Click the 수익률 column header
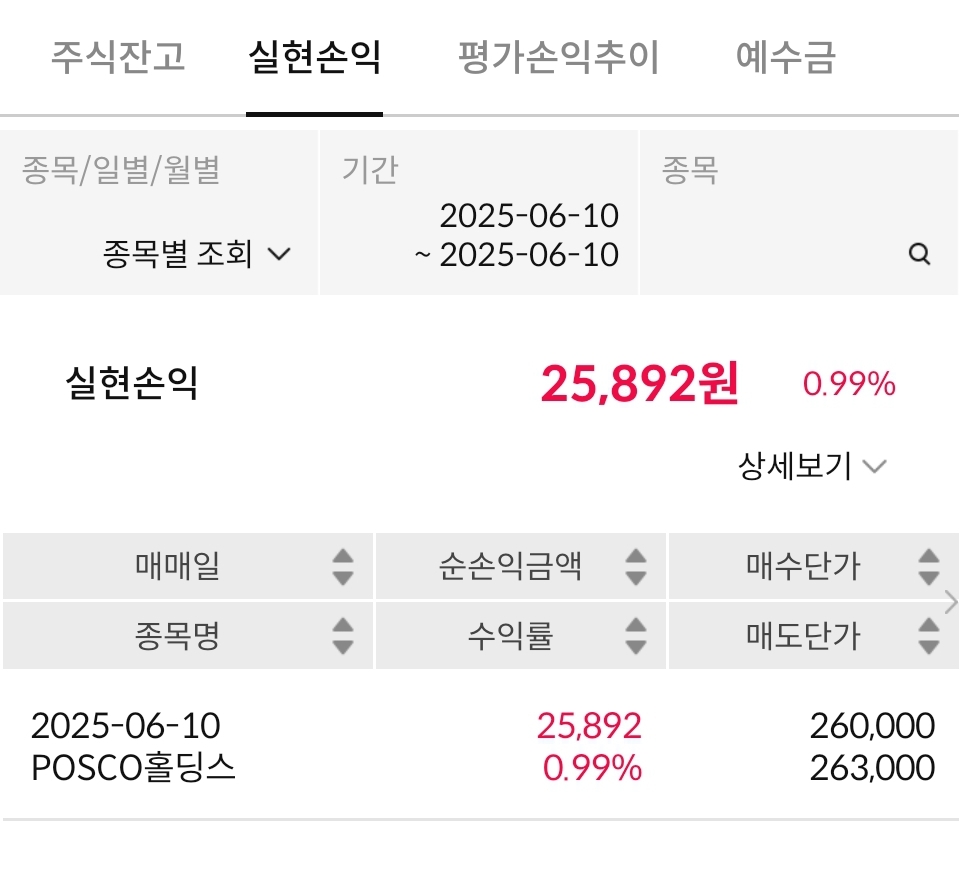The height and width of the screenshot is (885, 959). 510,635
